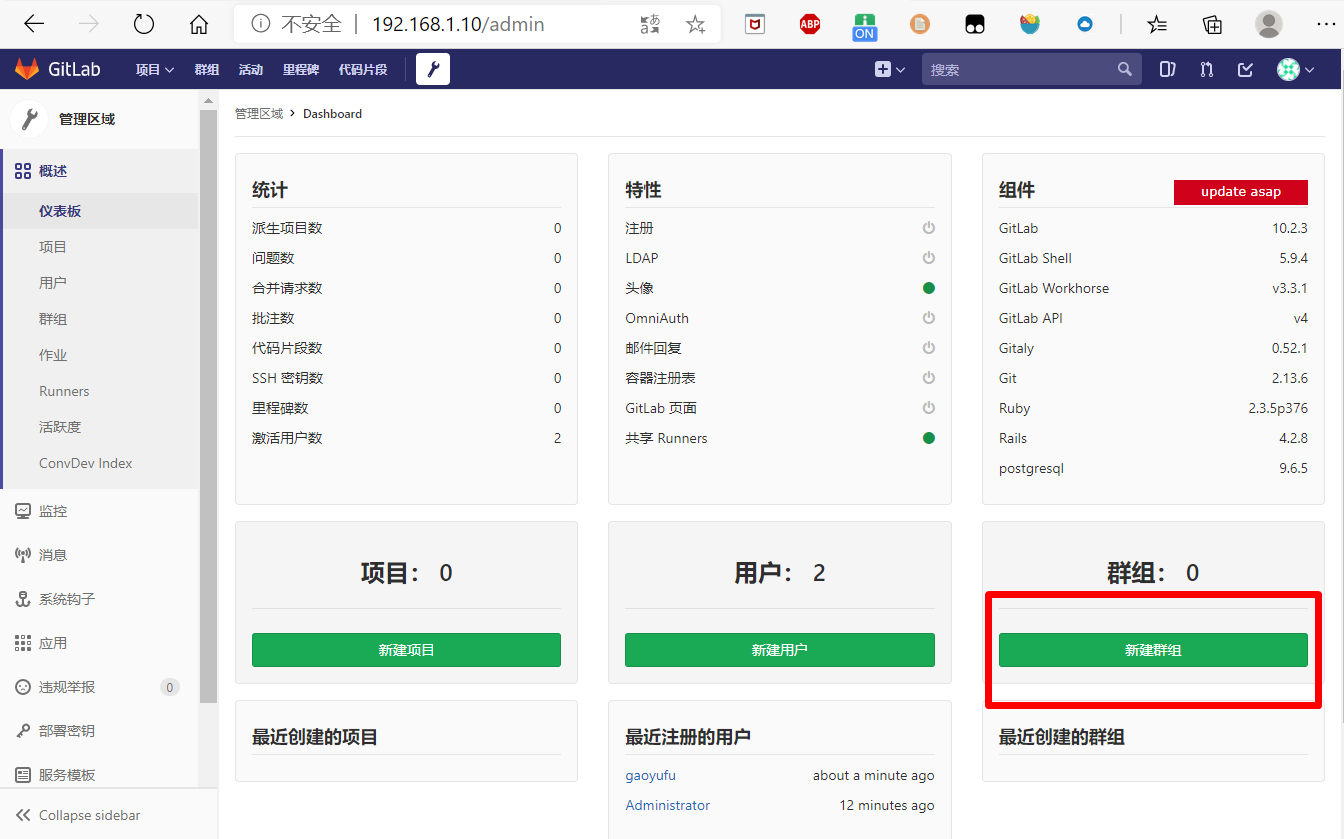Select the 部署密钥 key icon in sidebar
This screenshot has width=1344, height=839.
23,731
